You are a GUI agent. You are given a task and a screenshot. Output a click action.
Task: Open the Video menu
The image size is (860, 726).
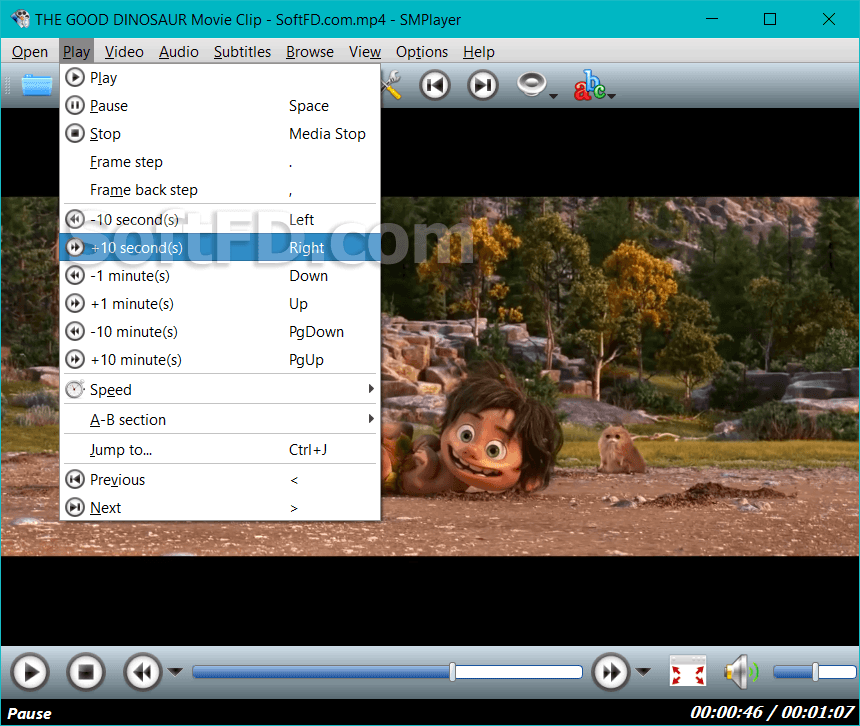(x=124, y=52)
